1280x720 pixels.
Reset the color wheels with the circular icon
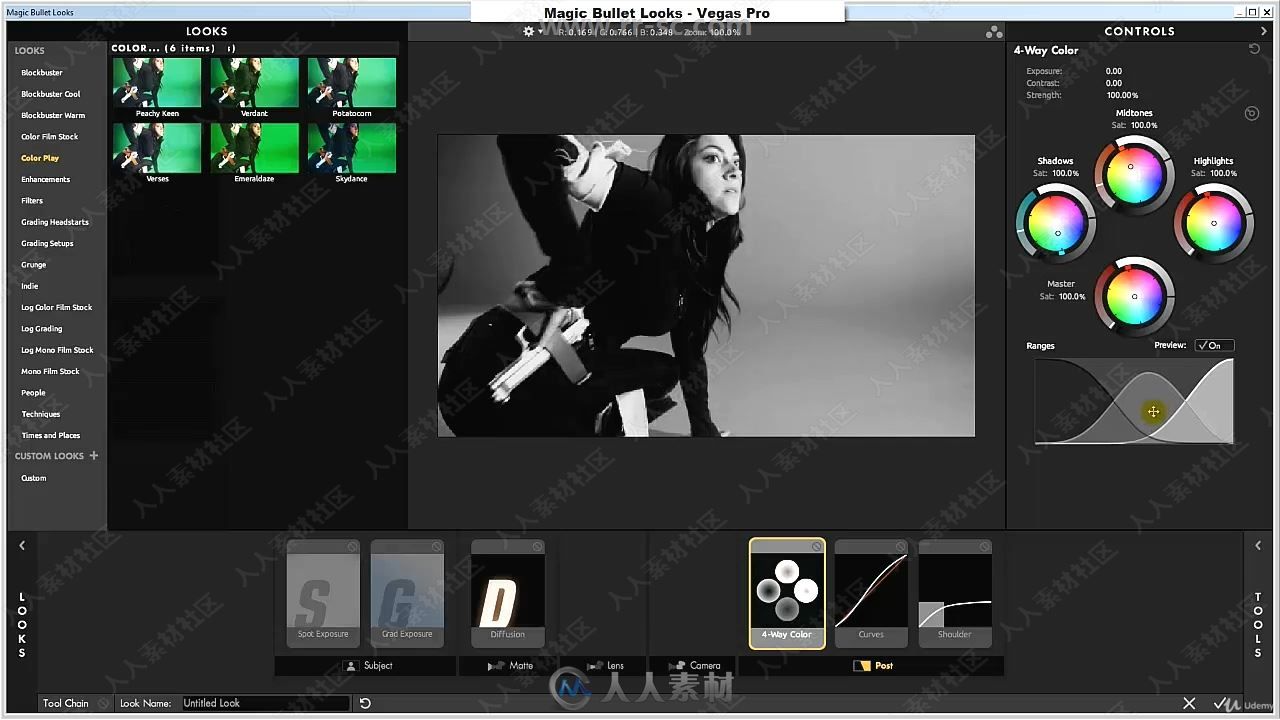click(x=1252, y=113)
